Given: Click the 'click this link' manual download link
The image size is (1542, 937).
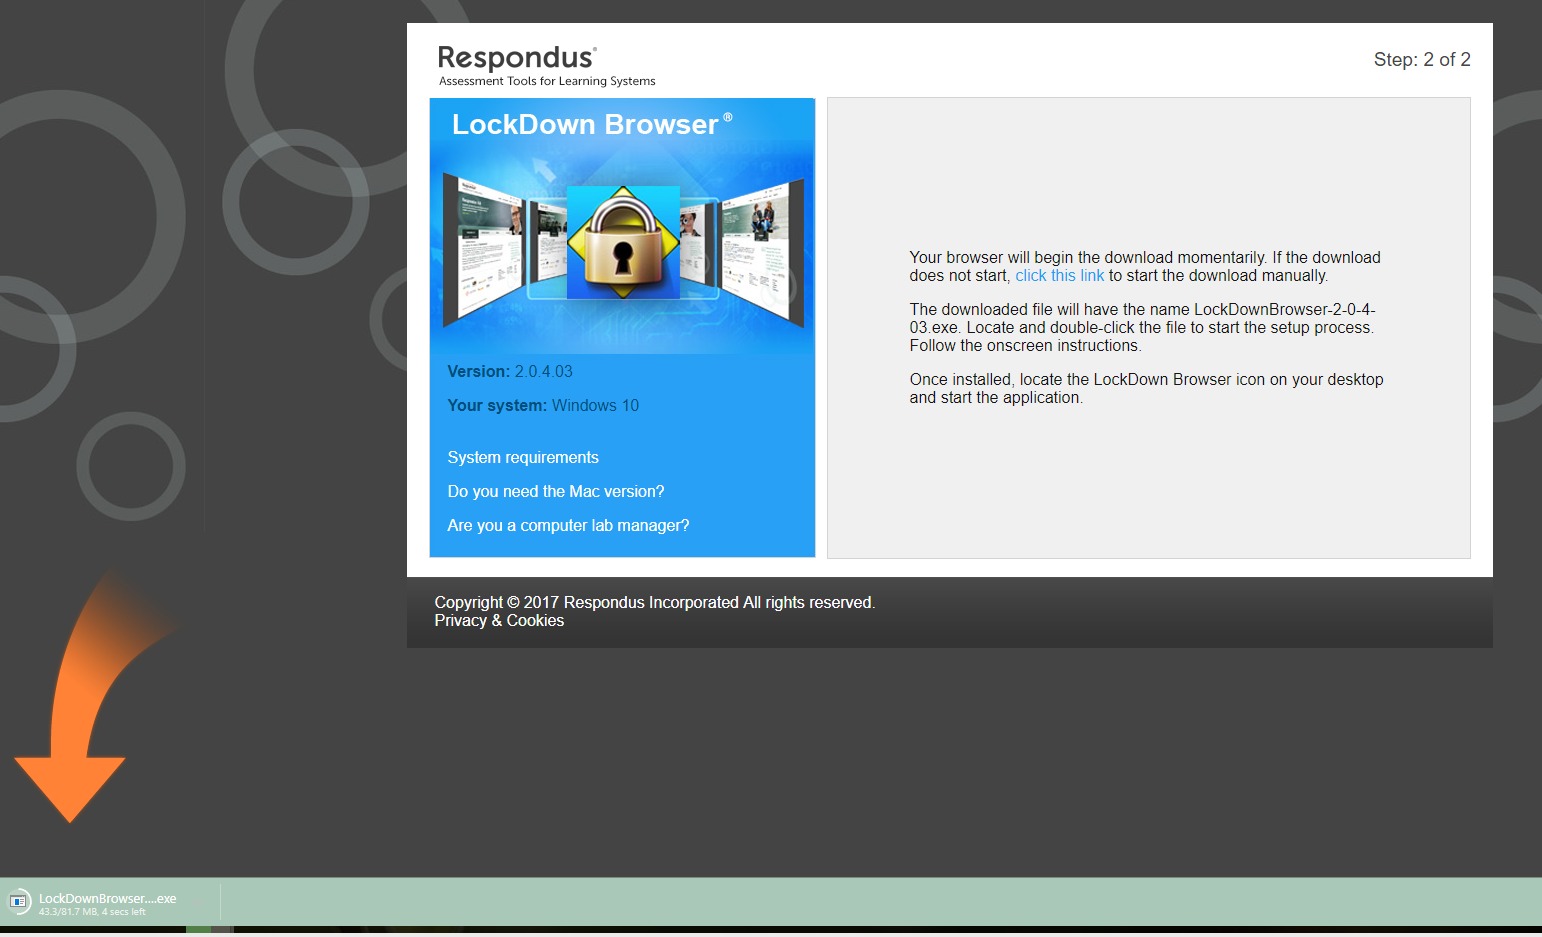Looking at the screenshot, I should (x=1059, y=276).
